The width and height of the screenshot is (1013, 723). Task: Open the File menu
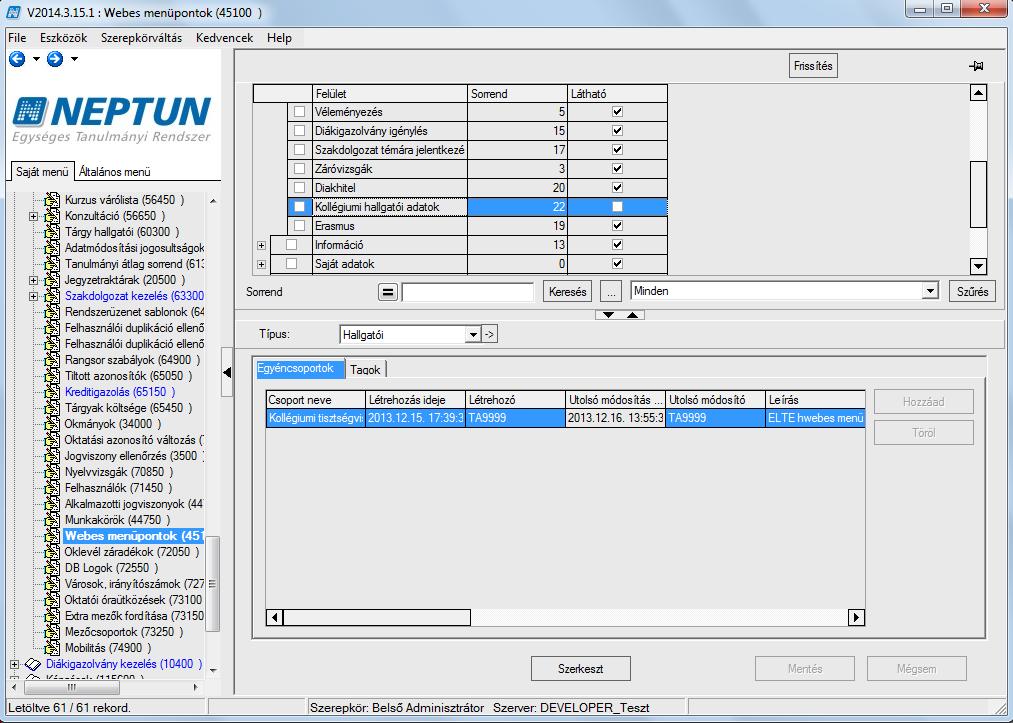[x=17, y=38]
